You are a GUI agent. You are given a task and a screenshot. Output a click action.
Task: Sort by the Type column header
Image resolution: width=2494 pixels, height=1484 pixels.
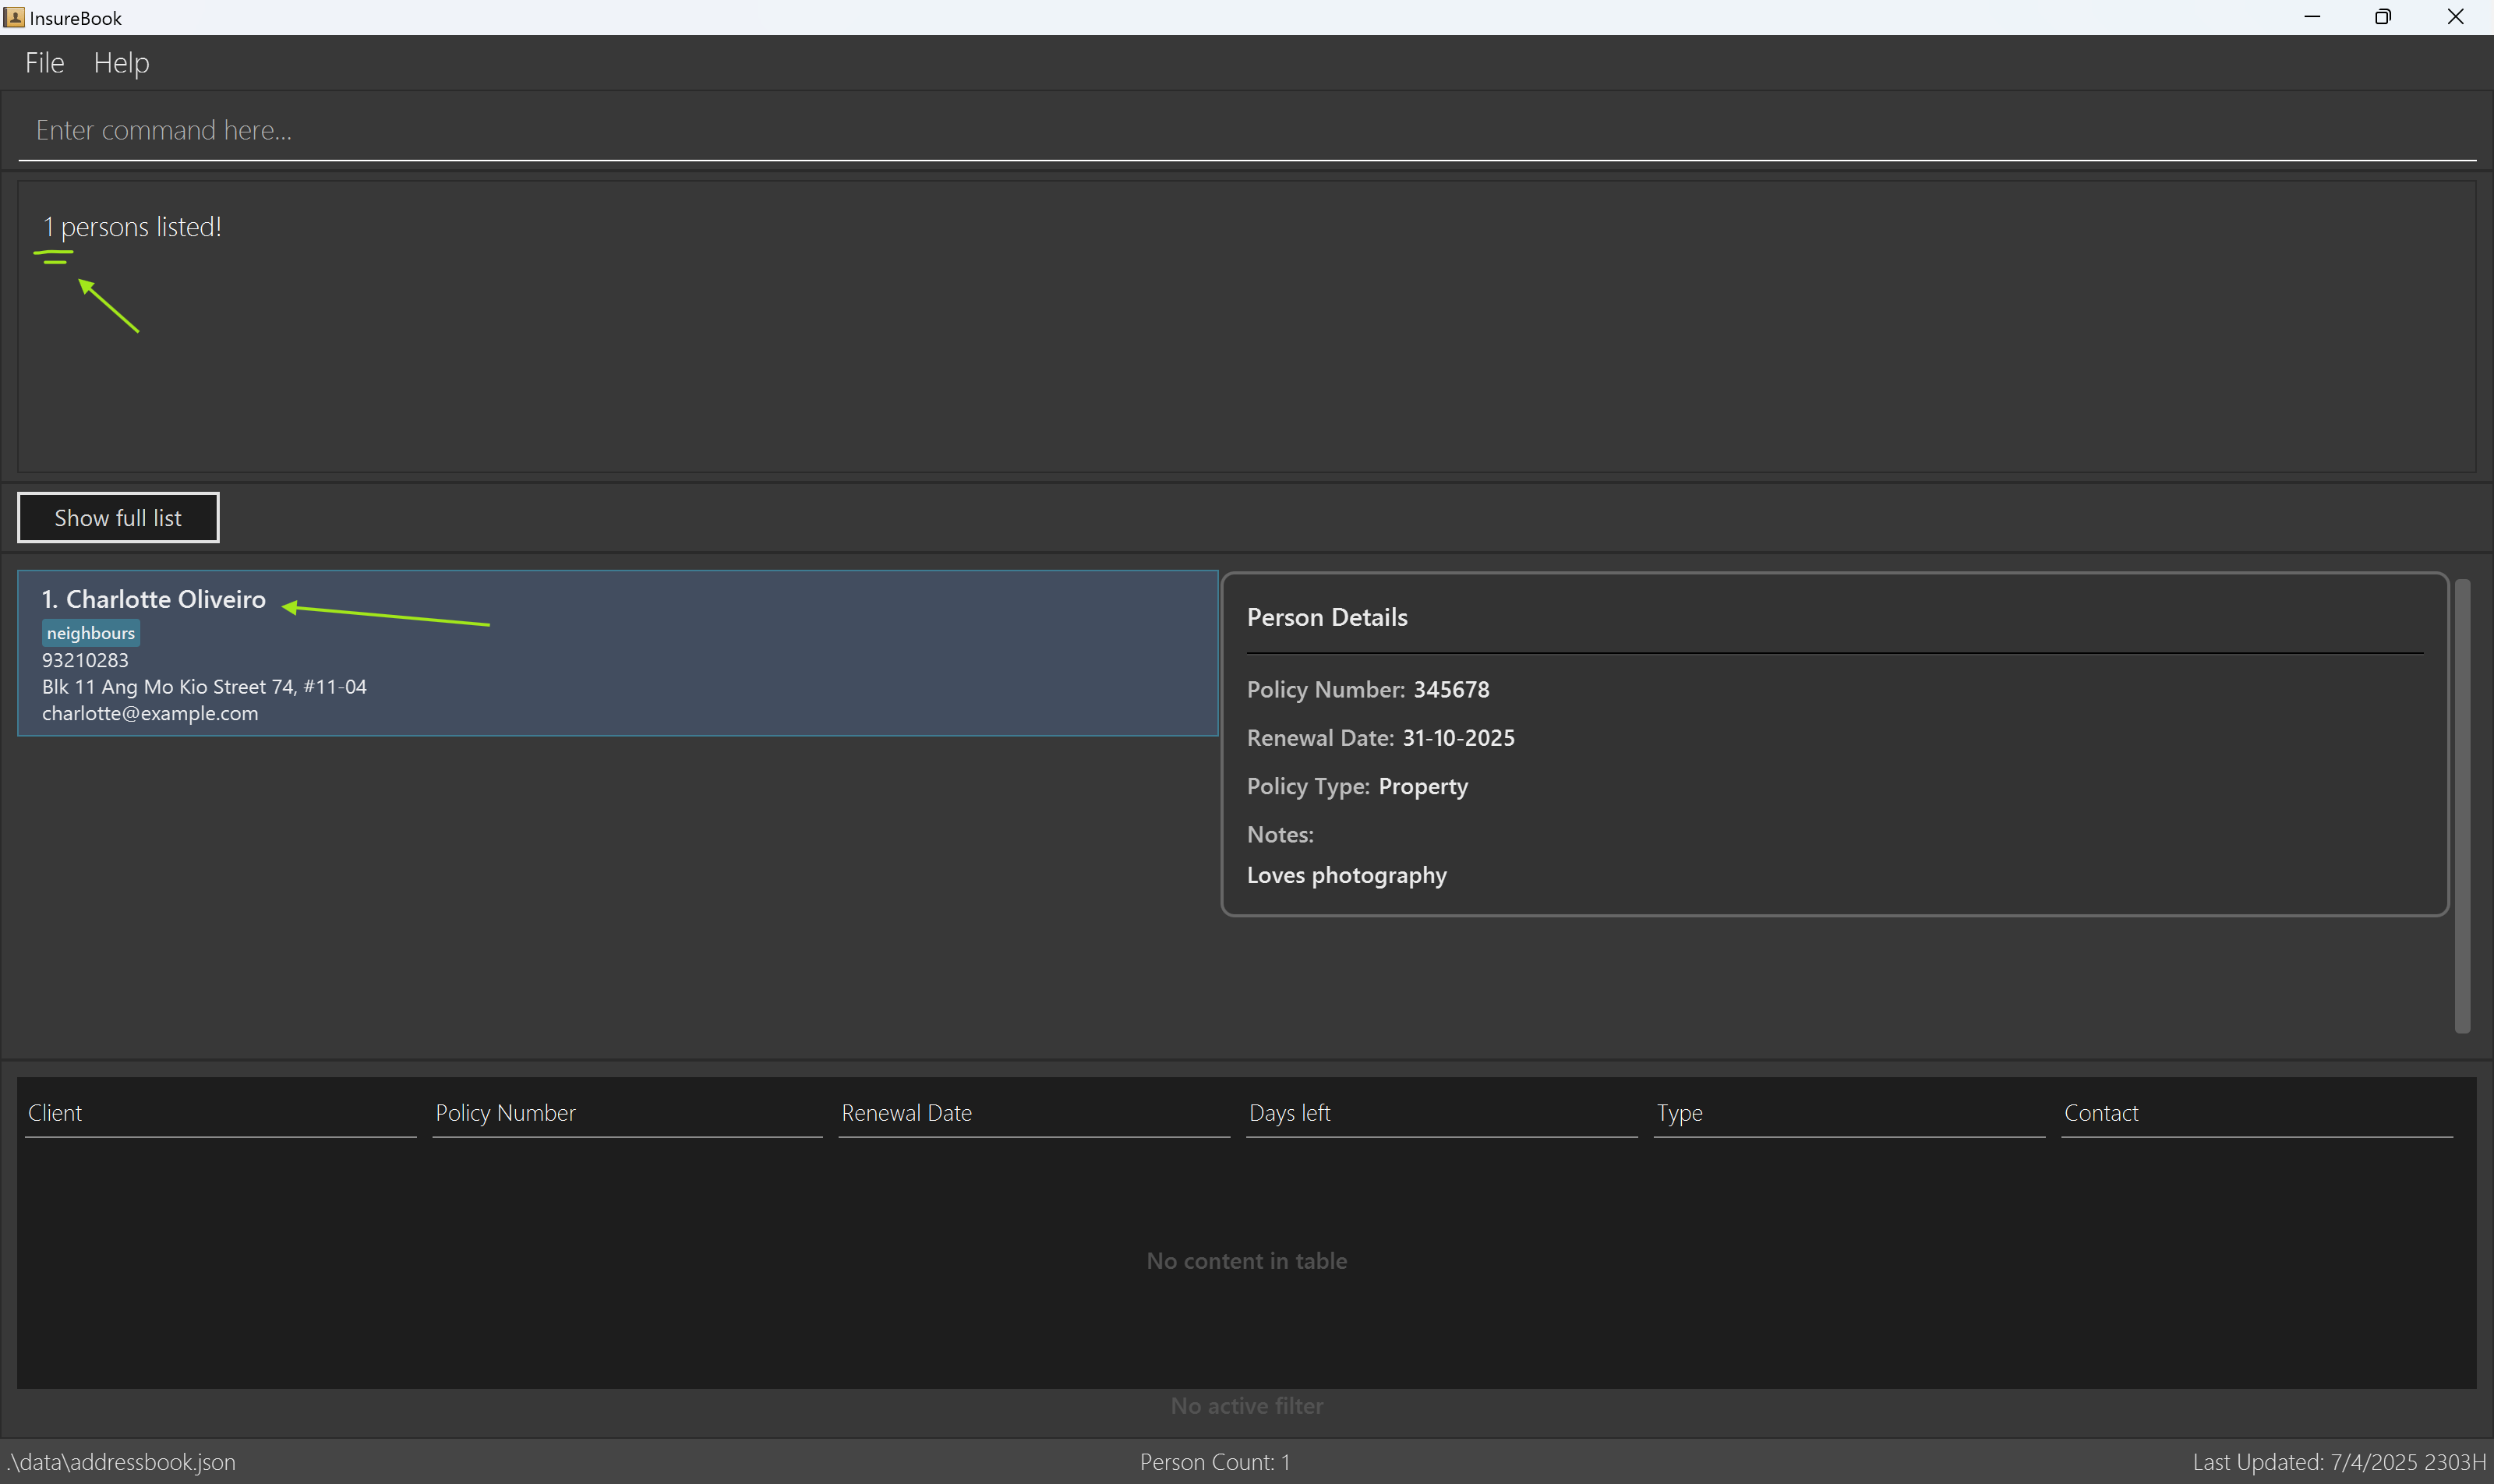(x=1849, y=1113)
